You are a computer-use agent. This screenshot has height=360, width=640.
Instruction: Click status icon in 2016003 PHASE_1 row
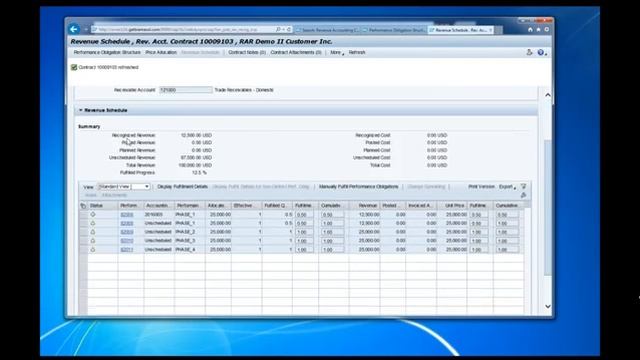pos(93,214)
